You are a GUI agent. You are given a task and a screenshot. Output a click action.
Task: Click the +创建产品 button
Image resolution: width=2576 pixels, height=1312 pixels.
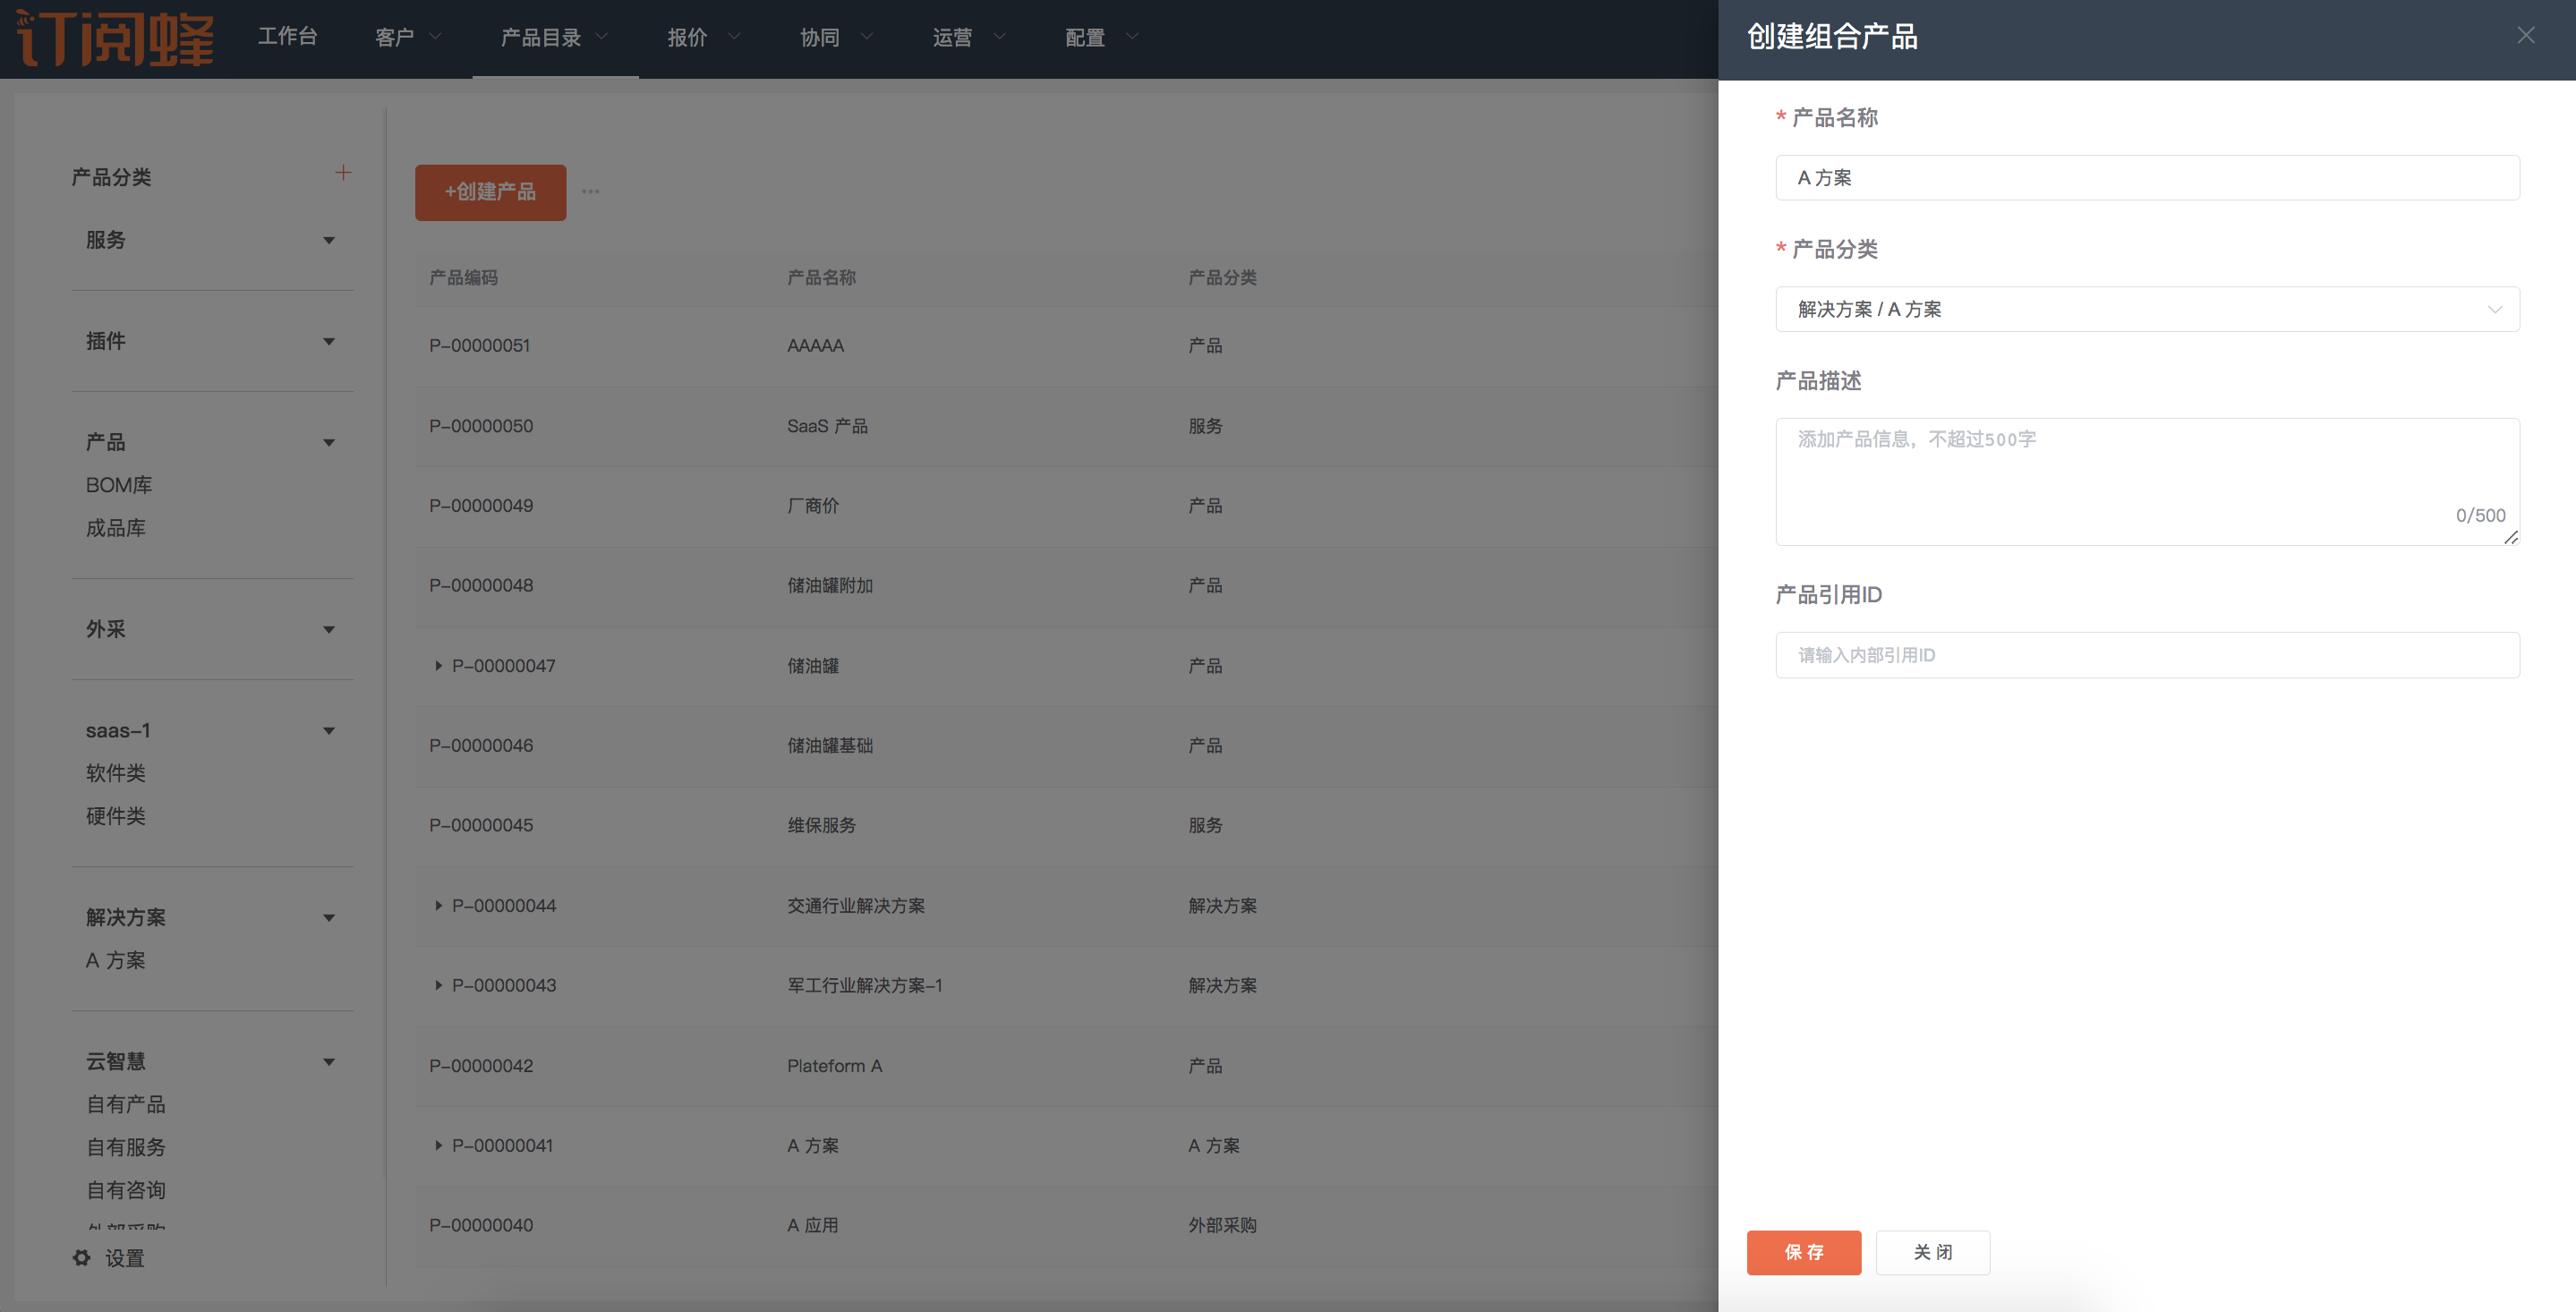tap(490, 192)
